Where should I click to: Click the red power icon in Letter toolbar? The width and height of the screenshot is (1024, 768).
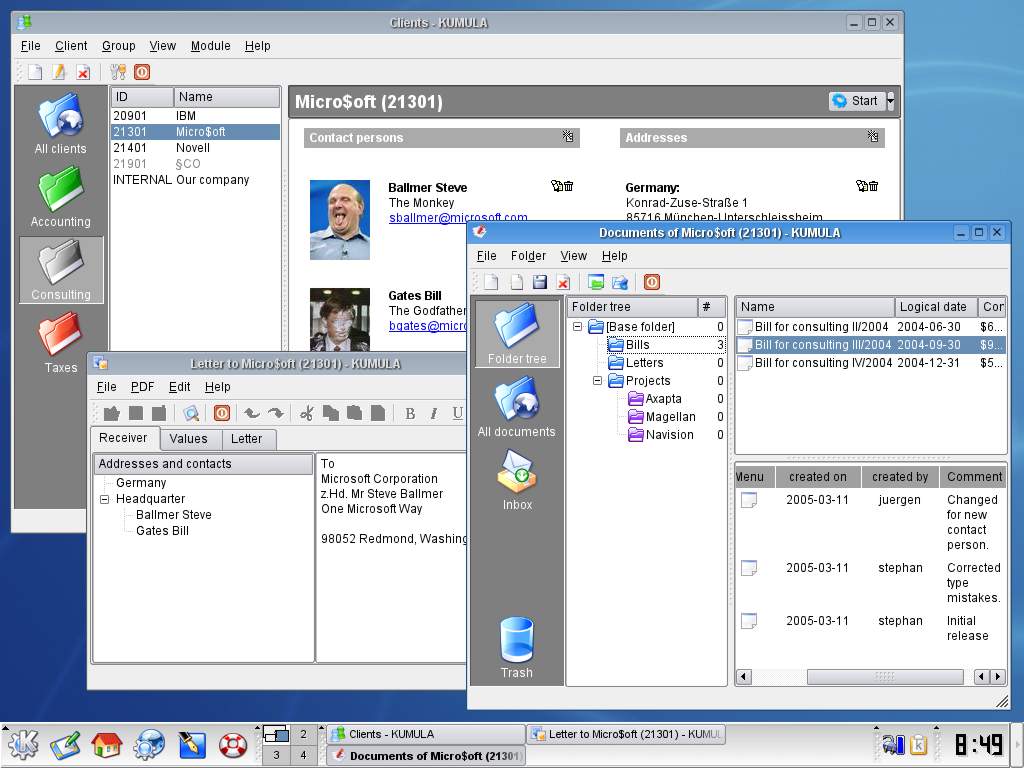pyautogui.click(x=222, y=413)
